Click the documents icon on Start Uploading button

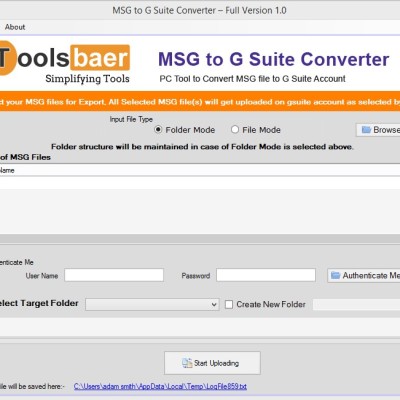(x=187, y=363)
